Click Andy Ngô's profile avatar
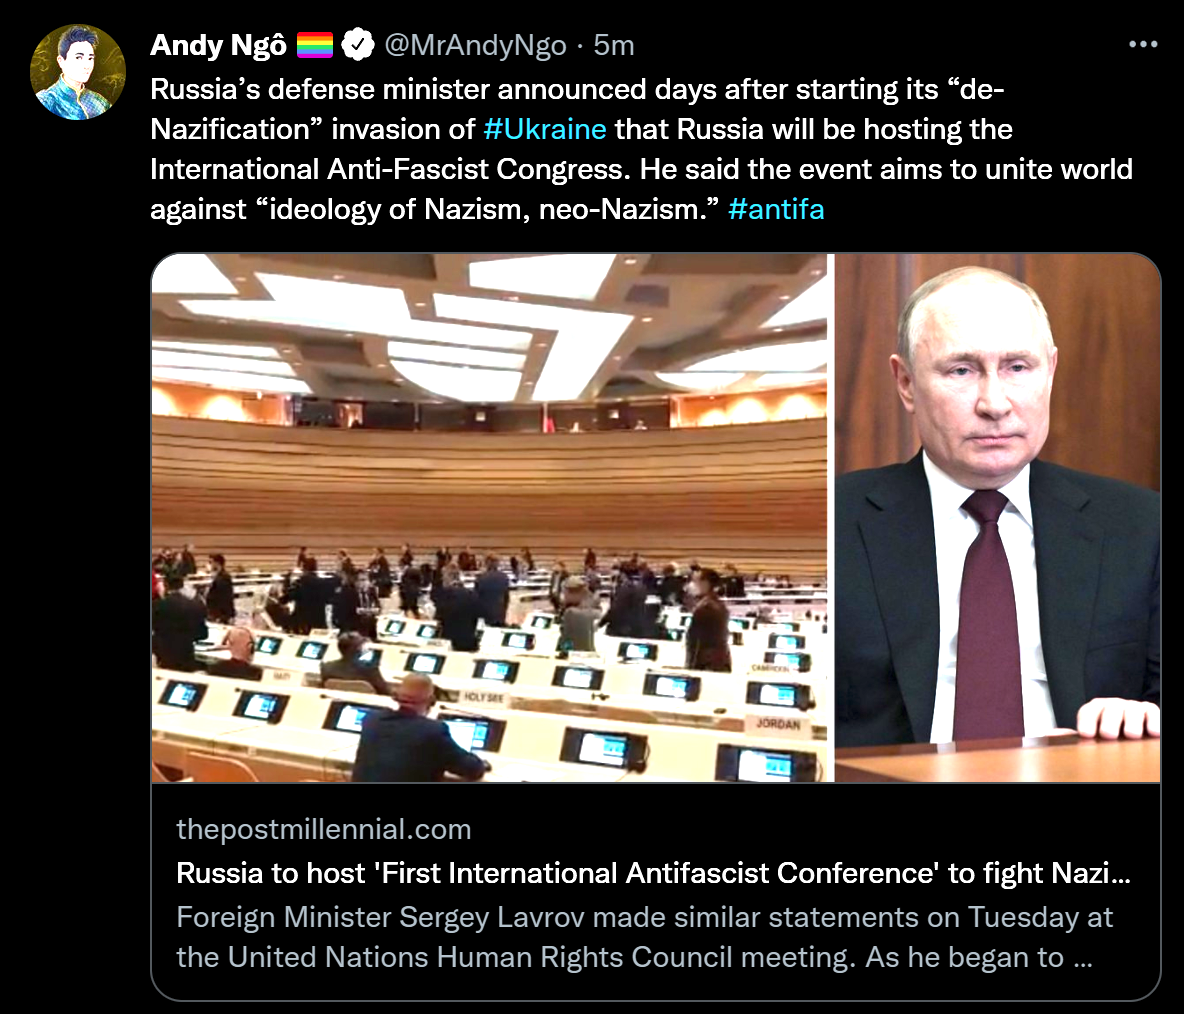This screenshot has width=1184, height=1014. 78,72
